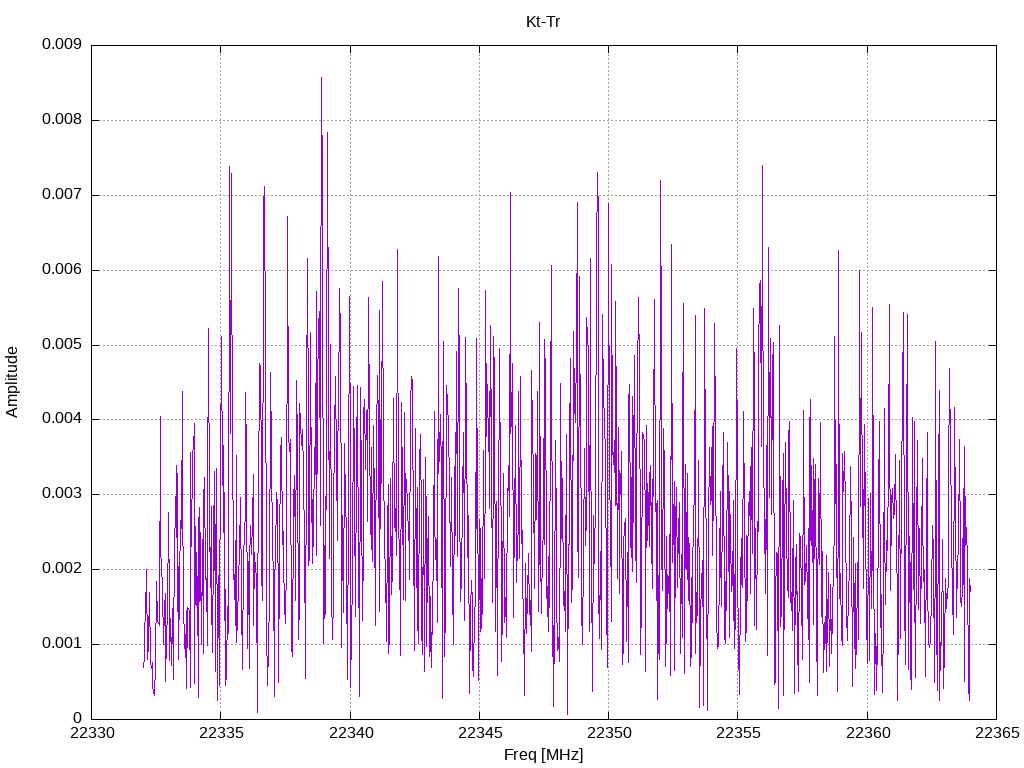
Task: Click the 22350 x-axis tick label
Action: (609, 733)
